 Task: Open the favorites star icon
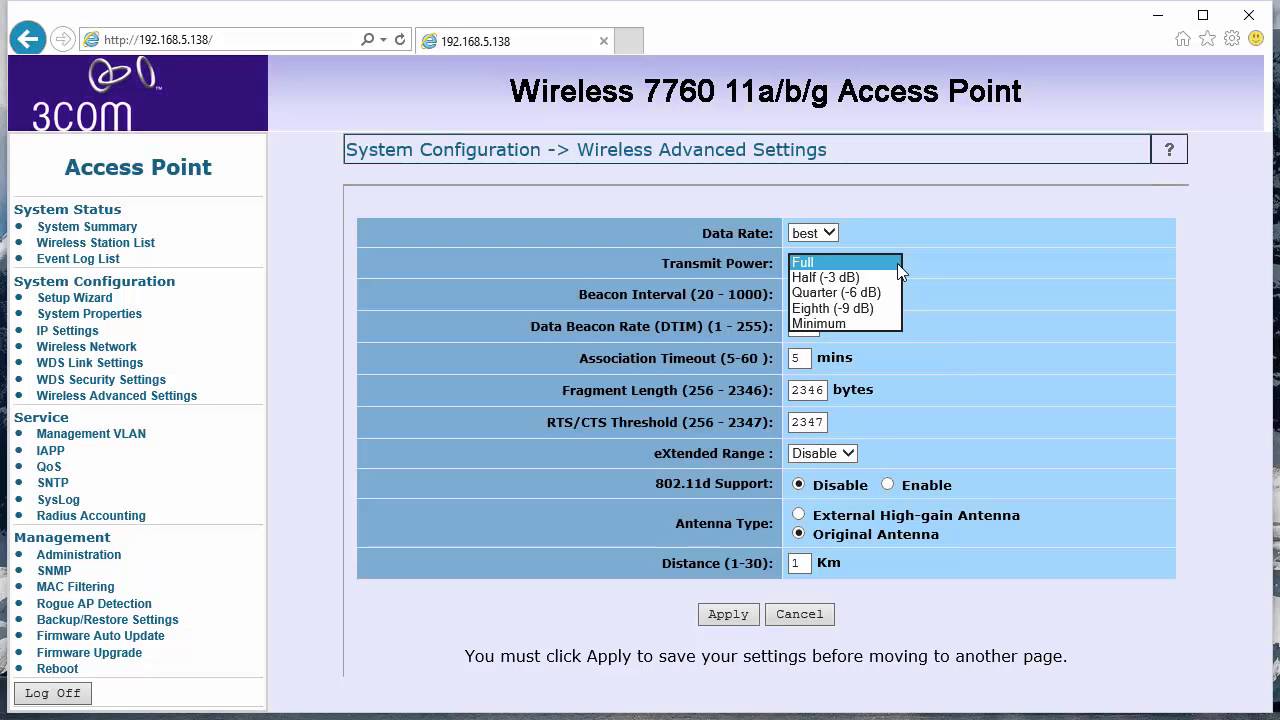pyautogui.click(x=1207, y=39)
